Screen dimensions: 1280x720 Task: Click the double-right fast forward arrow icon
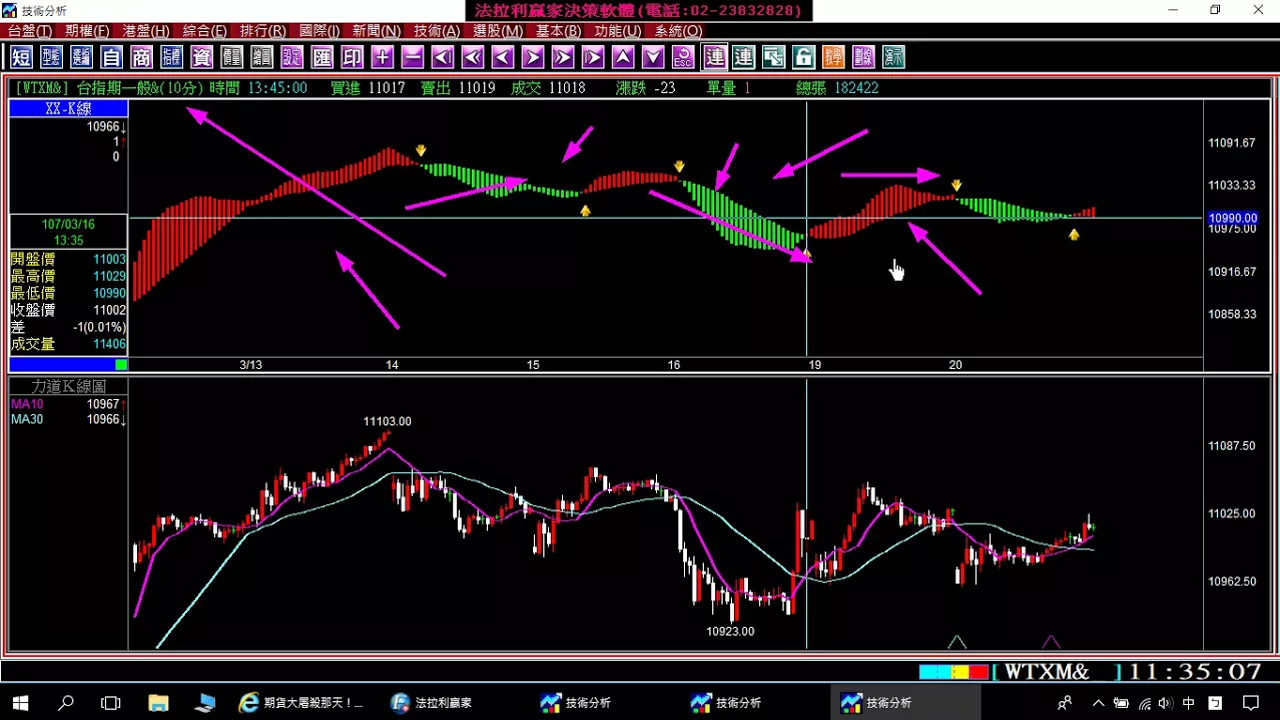(x=563, y=57)
